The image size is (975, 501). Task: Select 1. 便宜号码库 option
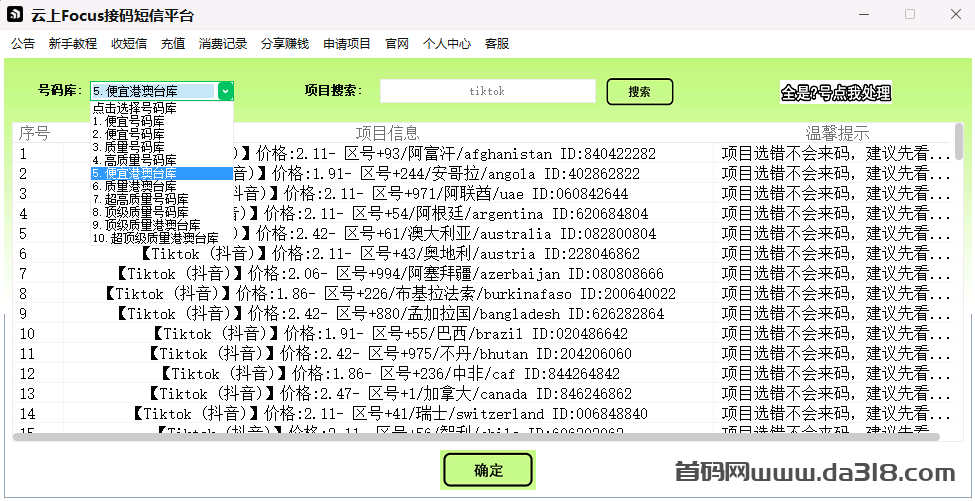click(162, 121)
